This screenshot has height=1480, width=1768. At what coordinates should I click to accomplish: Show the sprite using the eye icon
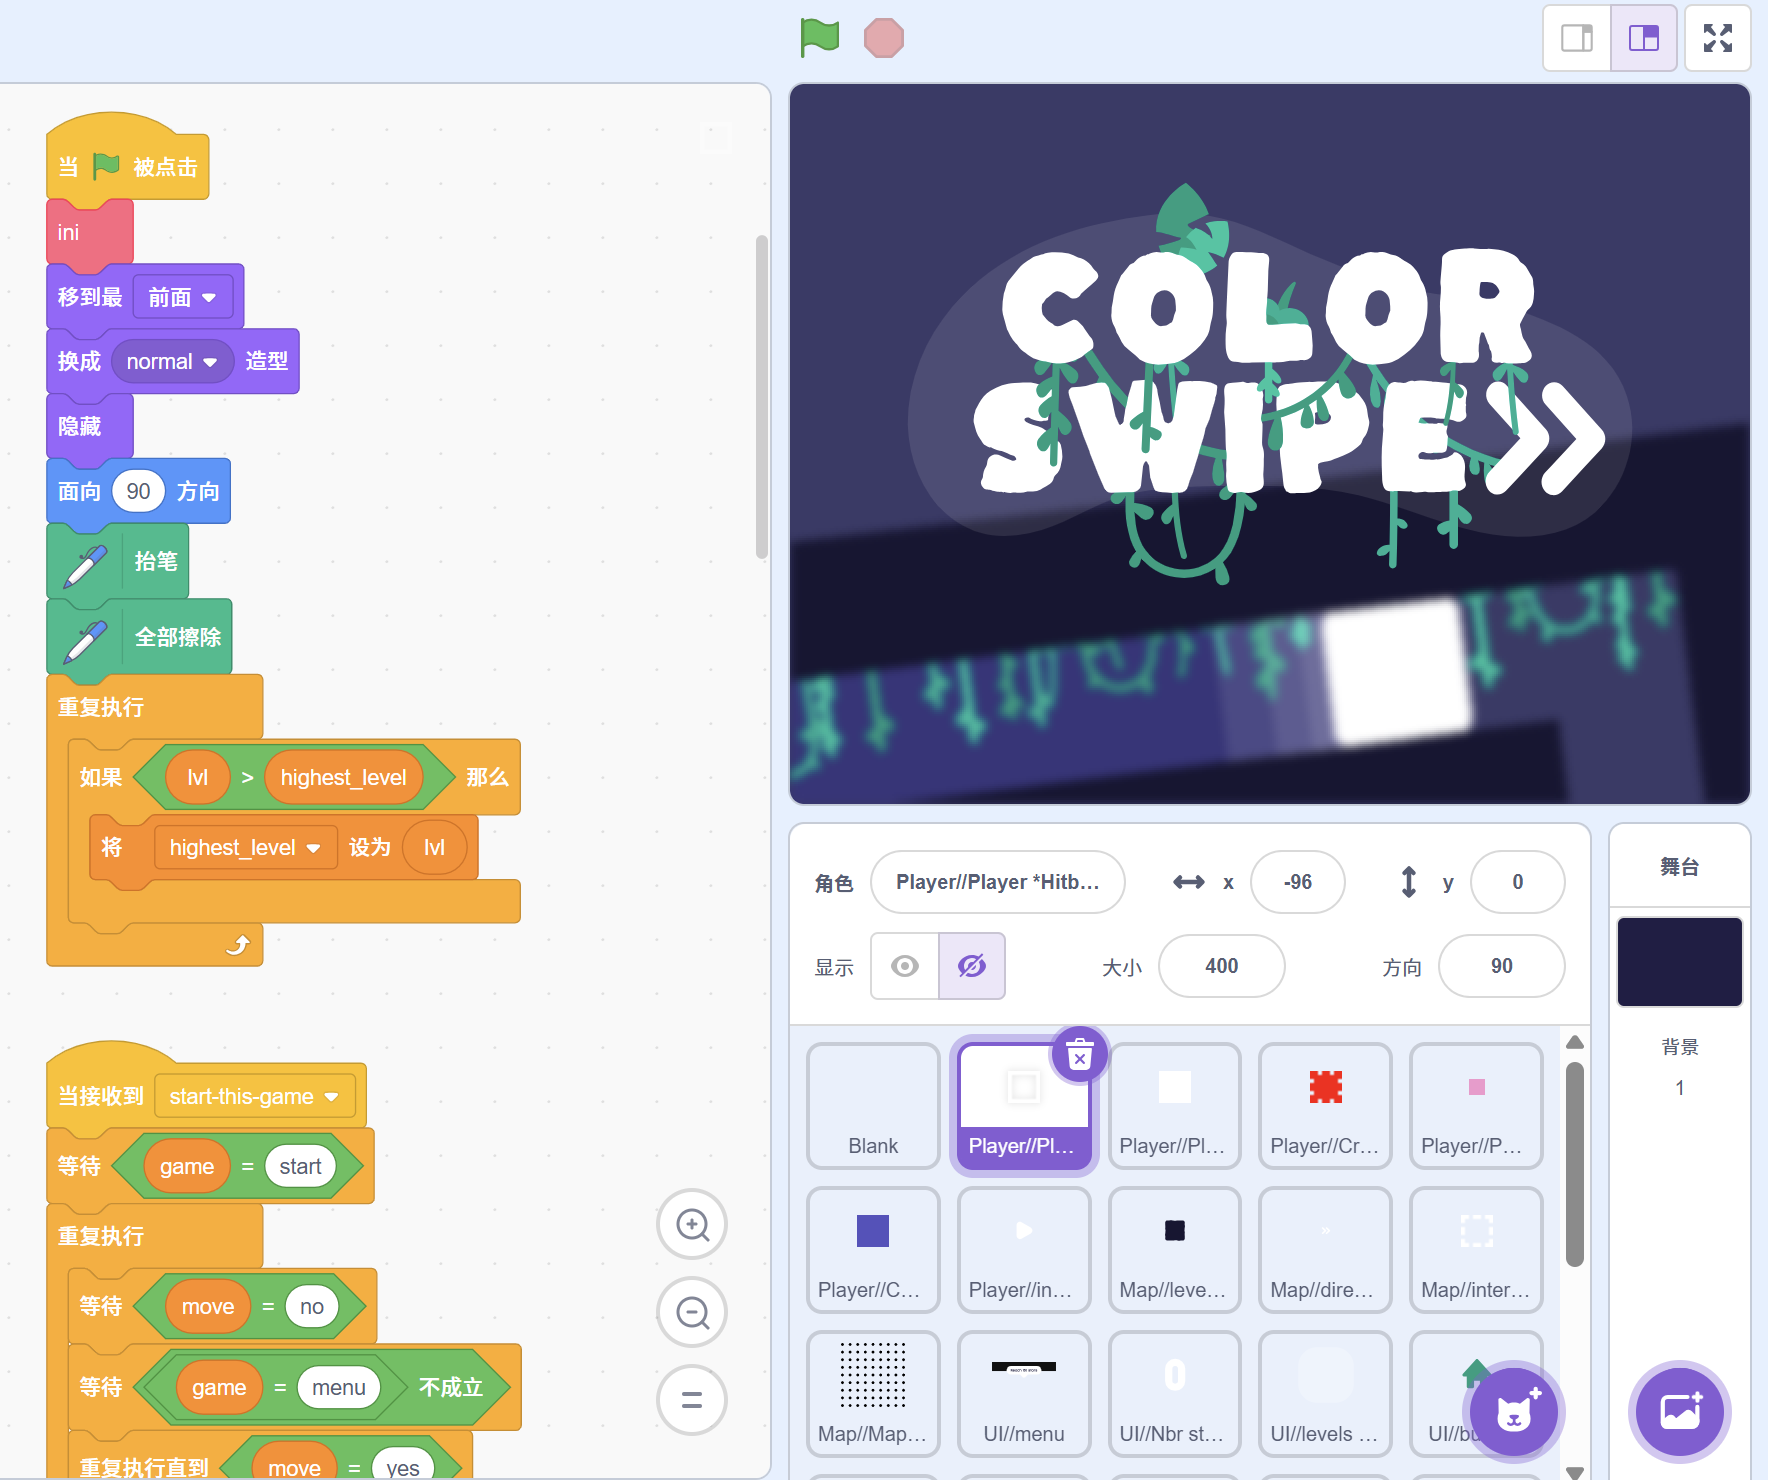pos(905,966)
